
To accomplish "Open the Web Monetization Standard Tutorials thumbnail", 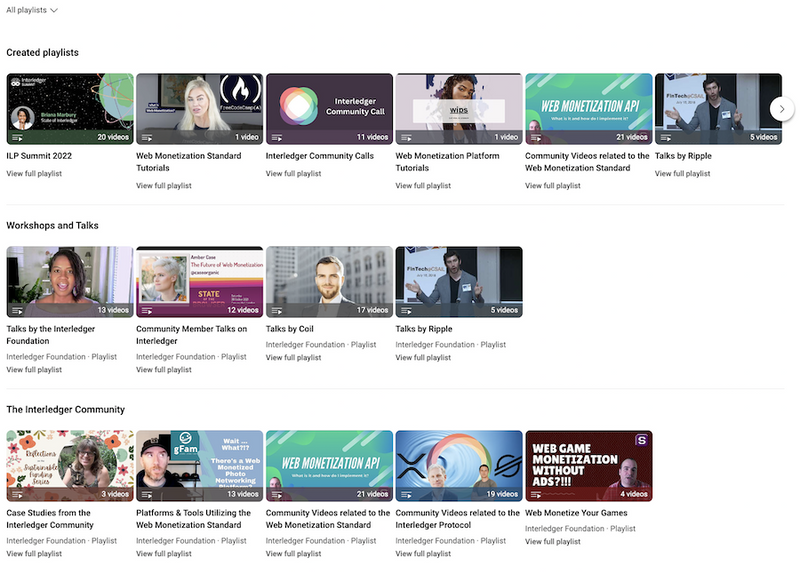I will click(199, 108).
